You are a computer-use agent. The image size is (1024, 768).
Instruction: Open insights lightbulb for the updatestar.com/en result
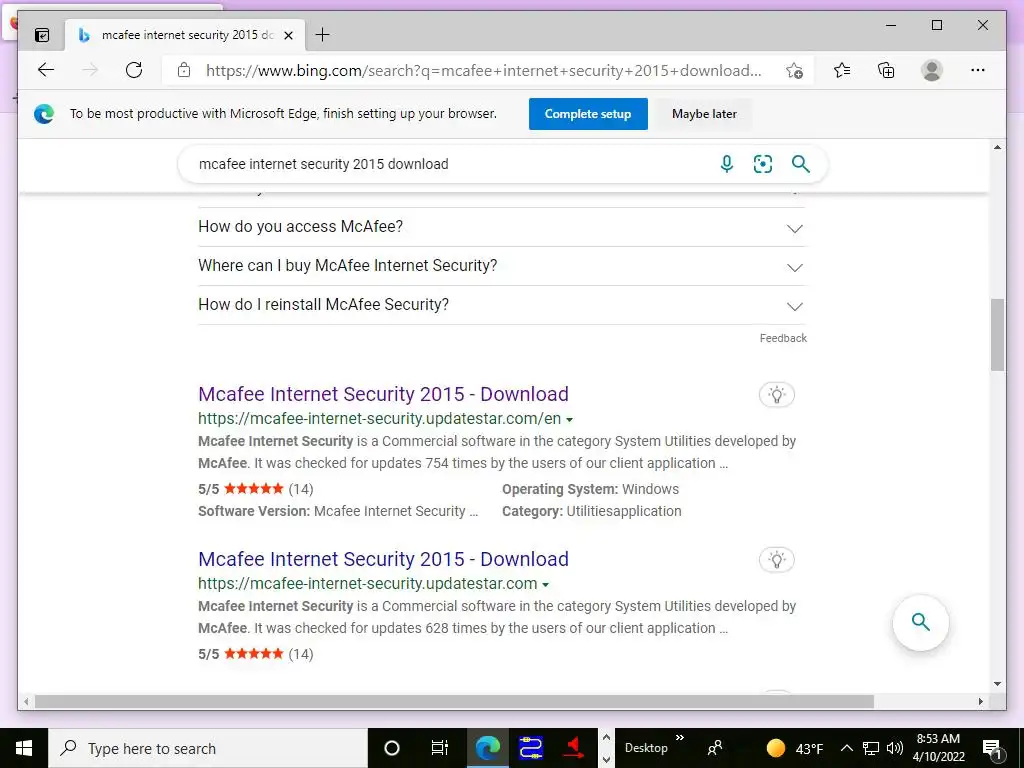(x=776, y=394)
